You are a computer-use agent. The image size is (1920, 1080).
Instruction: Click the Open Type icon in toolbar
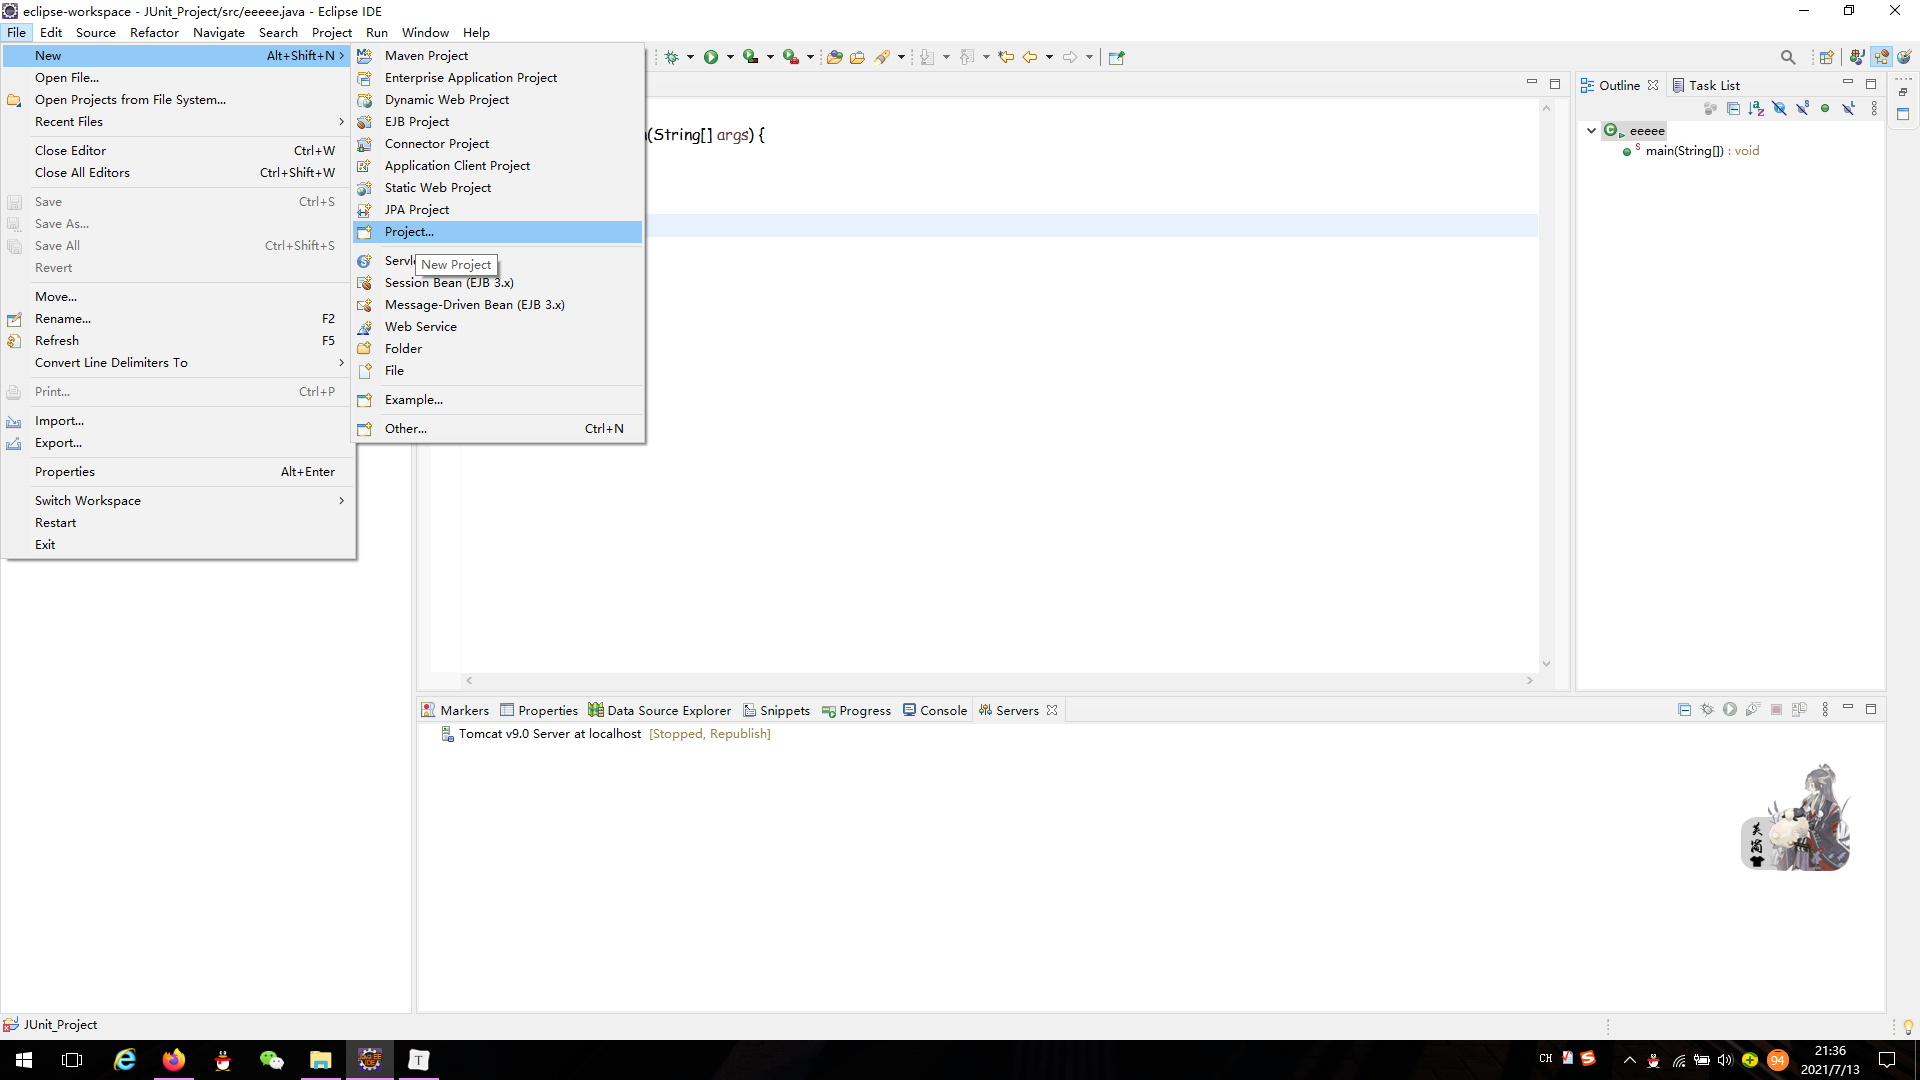point(835,58)
